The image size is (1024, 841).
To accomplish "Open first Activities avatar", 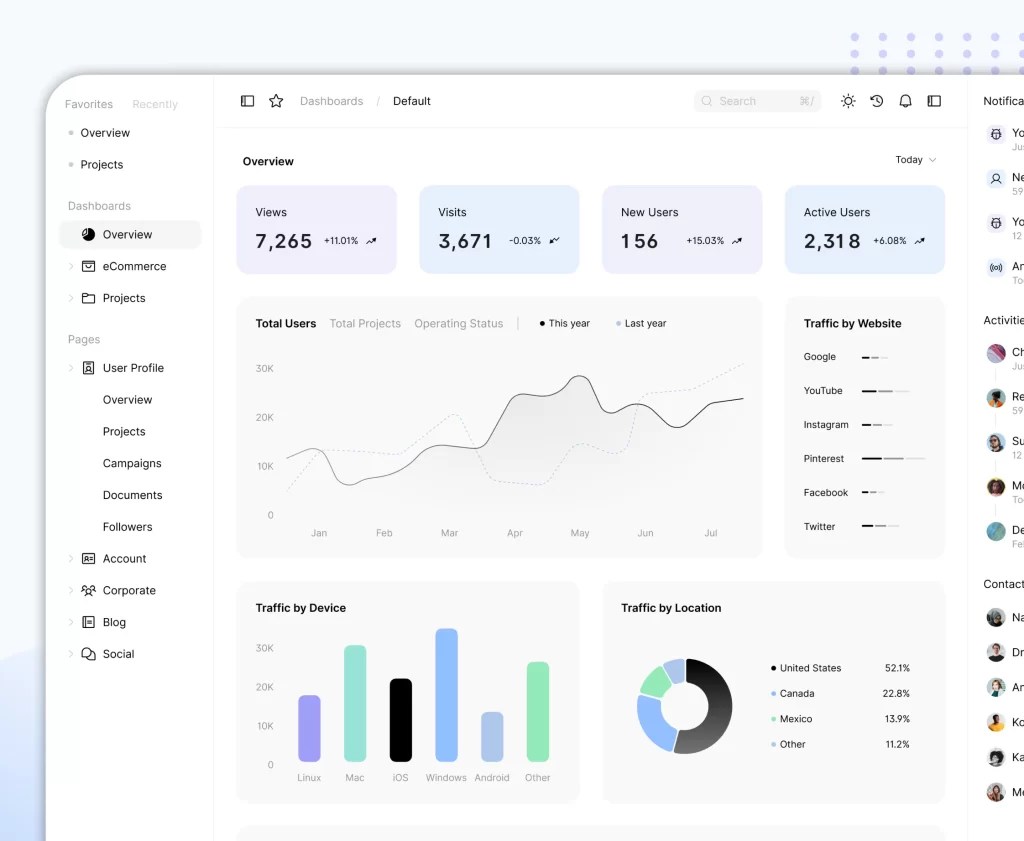I will point(996,354).
